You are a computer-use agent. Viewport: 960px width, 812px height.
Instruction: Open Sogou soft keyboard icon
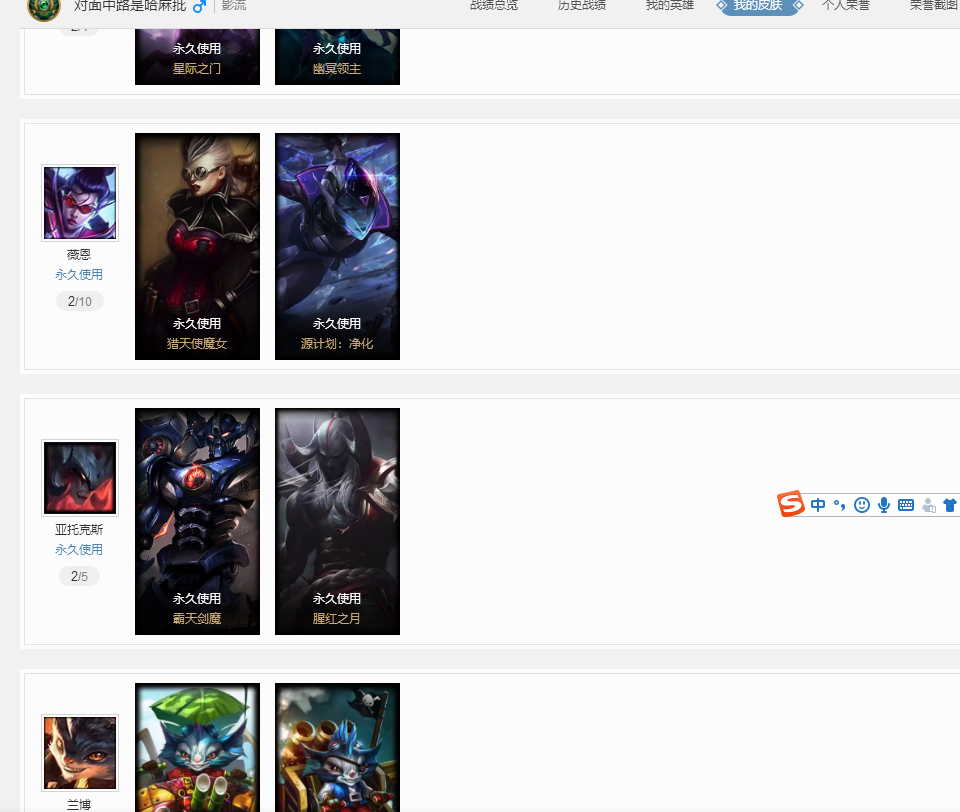906,505
